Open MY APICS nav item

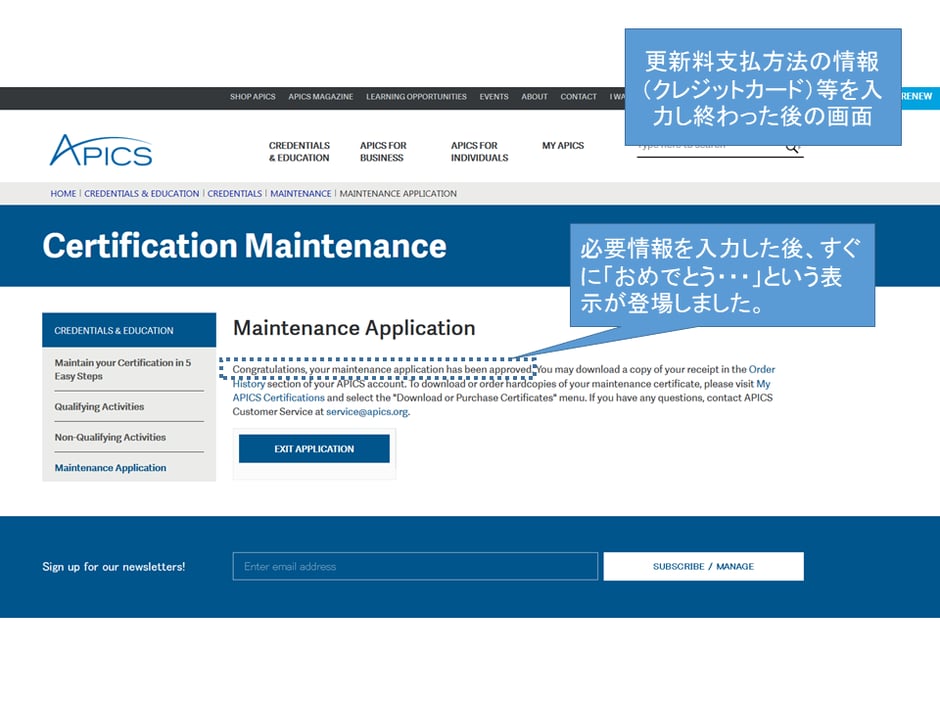pyautogui.click(x=563, y=146)
